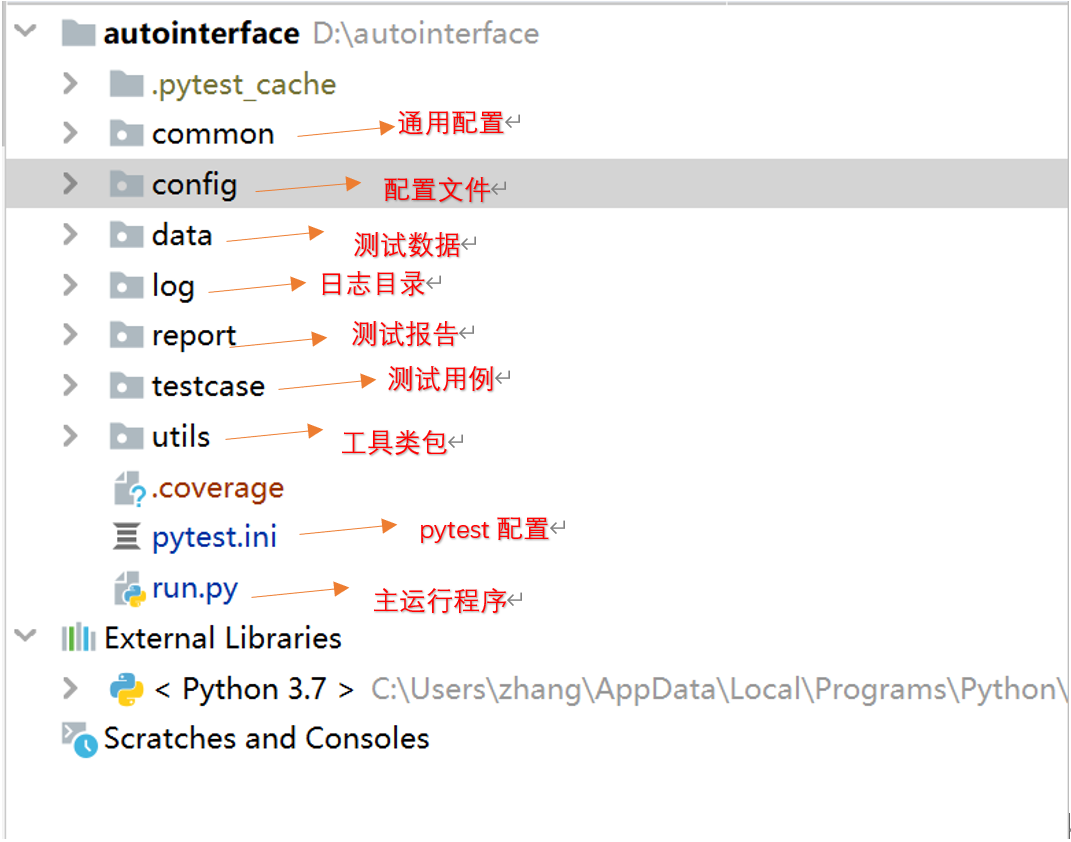
Task: Expand the config folder
Action: click(x=69, y=184)
